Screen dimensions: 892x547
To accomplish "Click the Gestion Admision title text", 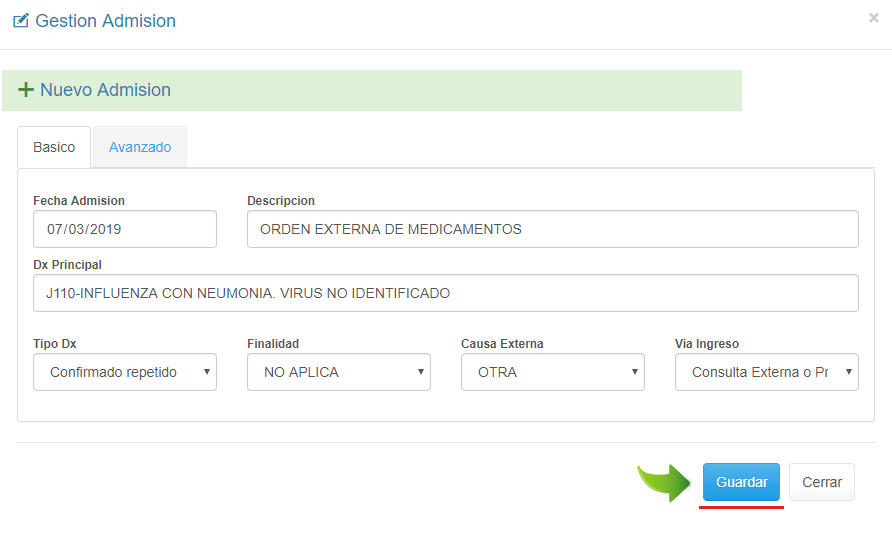I will (x=105, y=21).
